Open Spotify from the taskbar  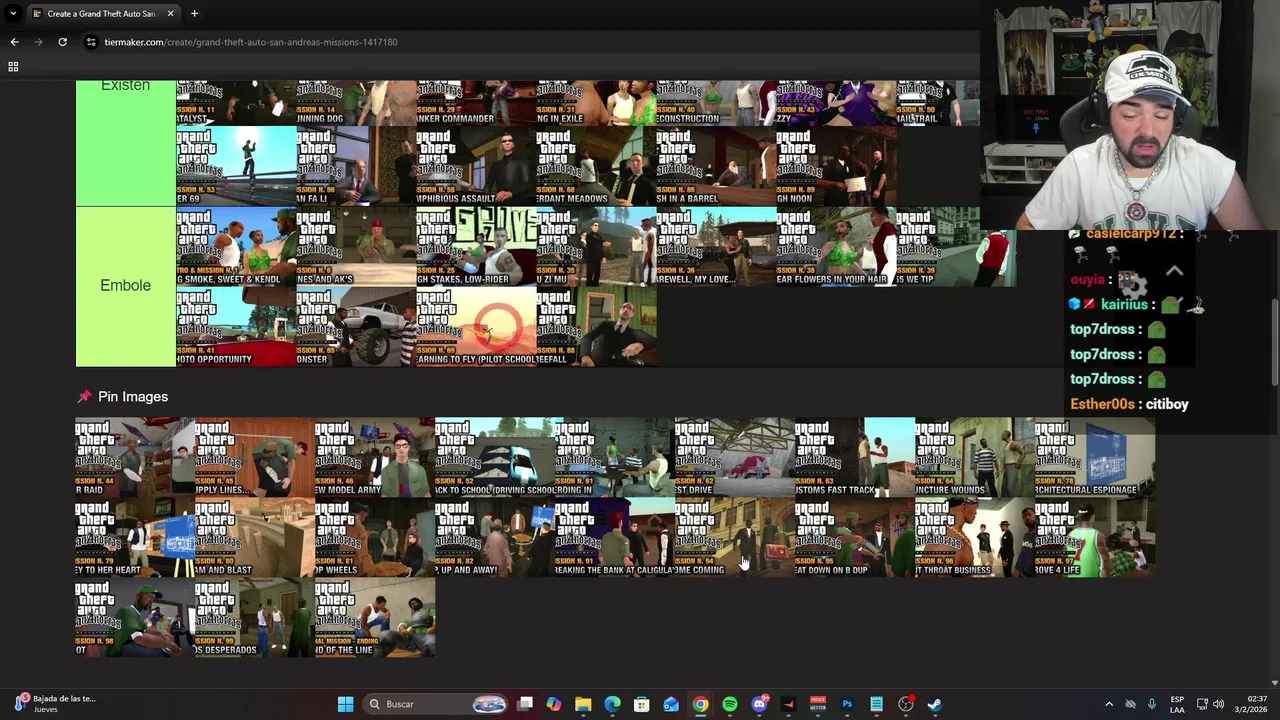(730, 704)
